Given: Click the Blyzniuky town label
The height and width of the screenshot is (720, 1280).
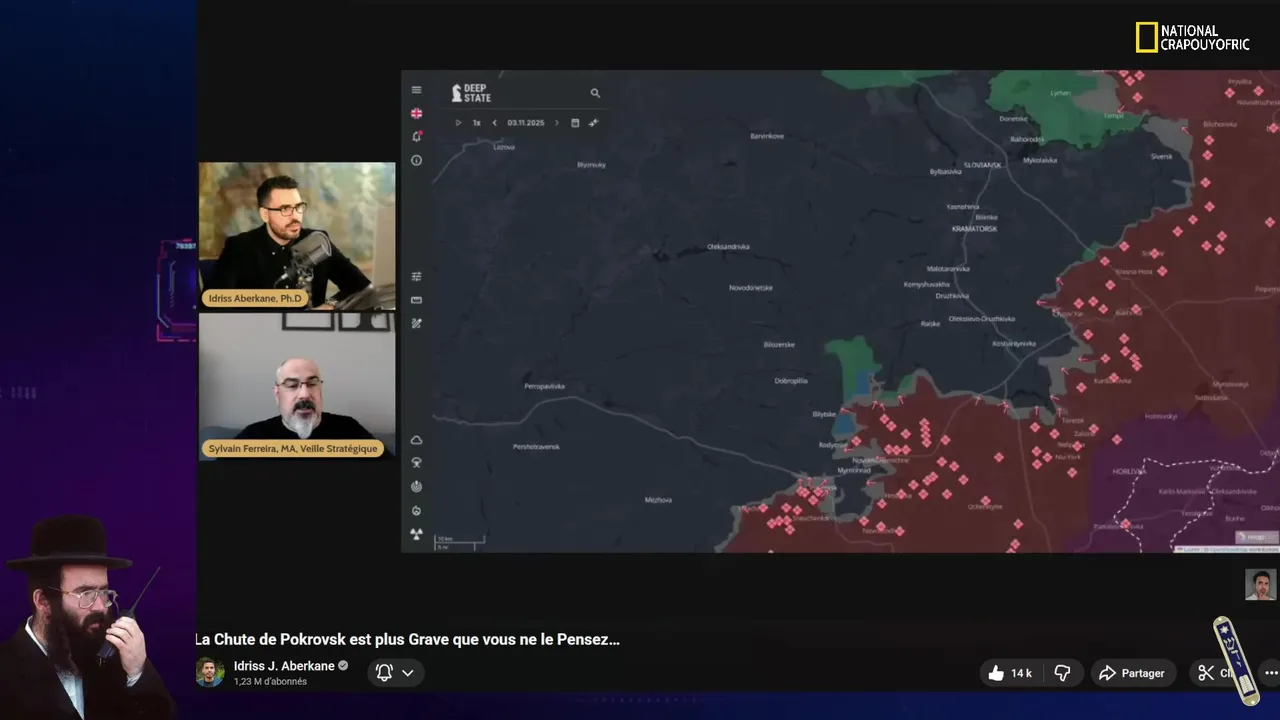Looking at the screenshot, I should coord(591,164).
